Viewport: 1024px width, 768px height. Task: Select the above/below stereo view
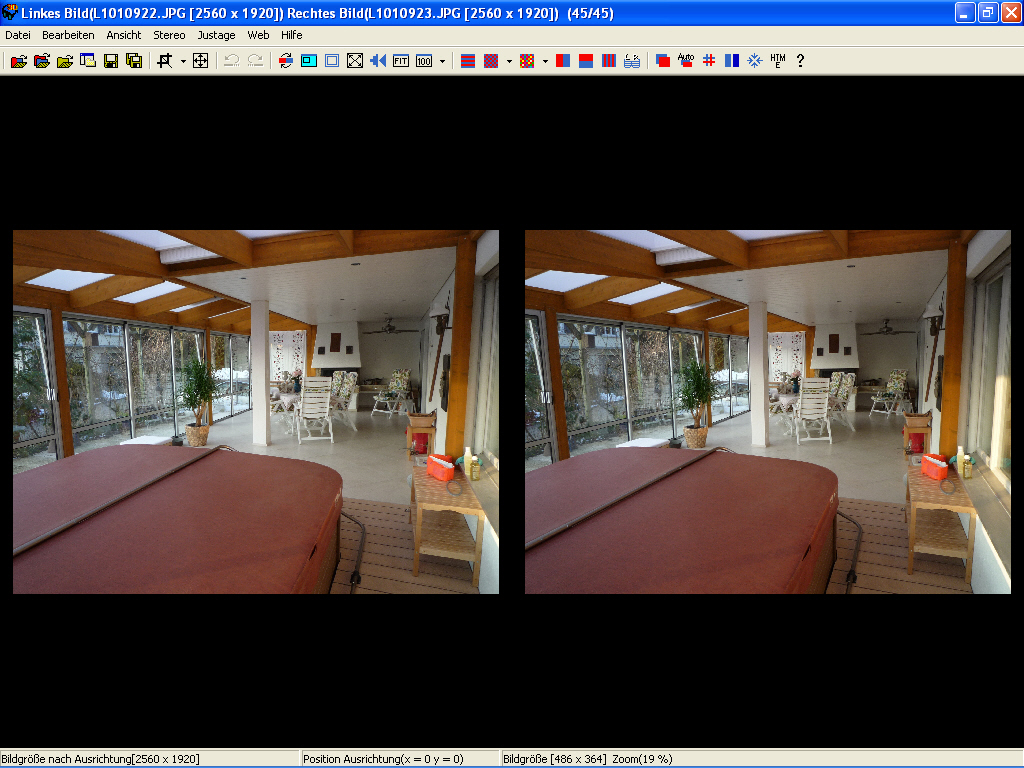(x=586, y=61)
